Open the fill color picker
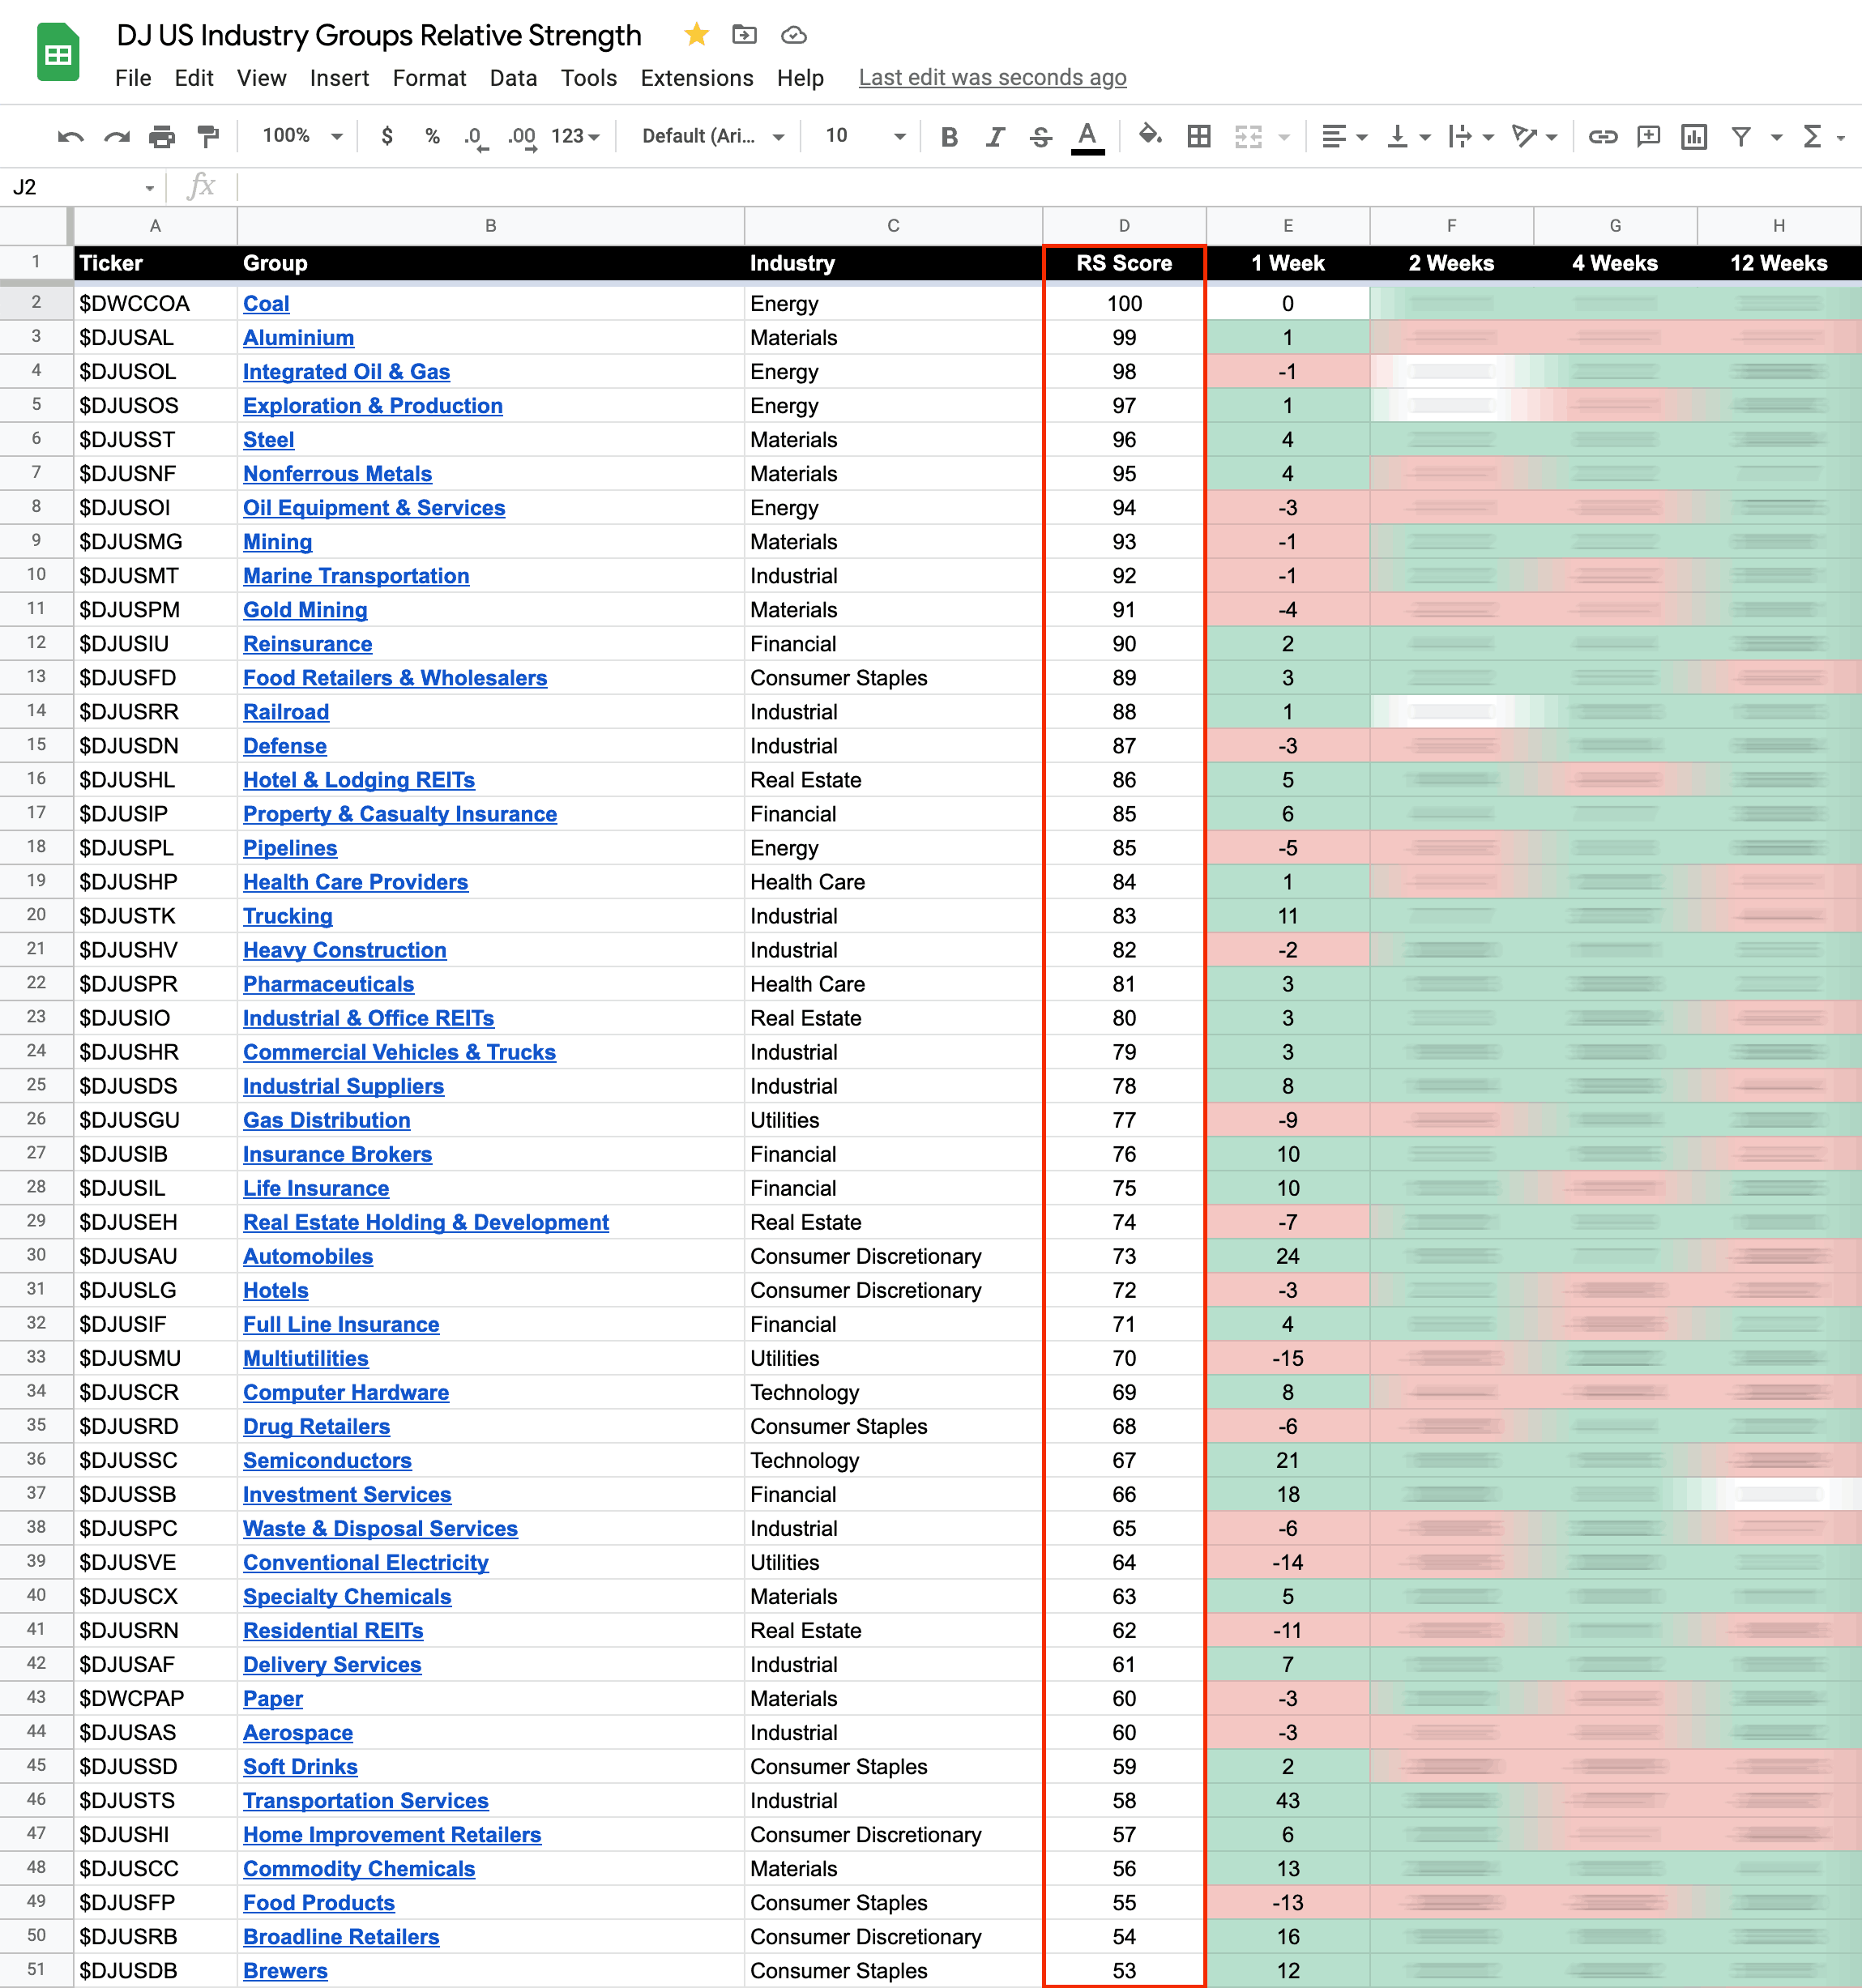1862x1988 pixels. pos(1149,136)
